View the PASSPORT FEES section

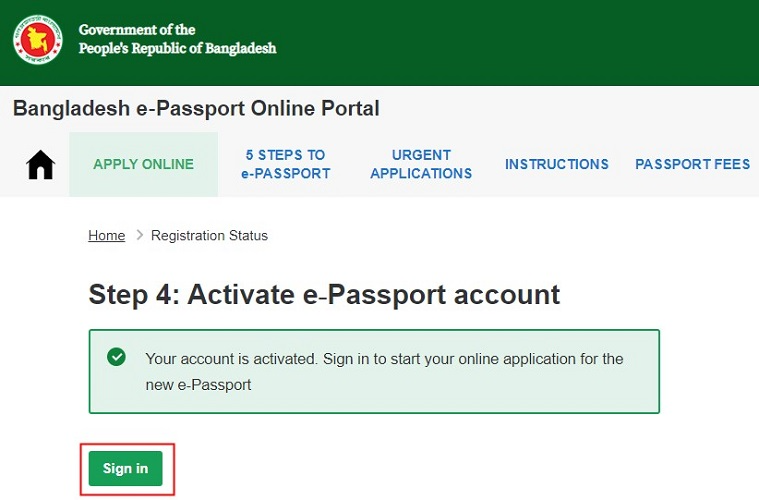pyautogui.click(x=692, y=164)
